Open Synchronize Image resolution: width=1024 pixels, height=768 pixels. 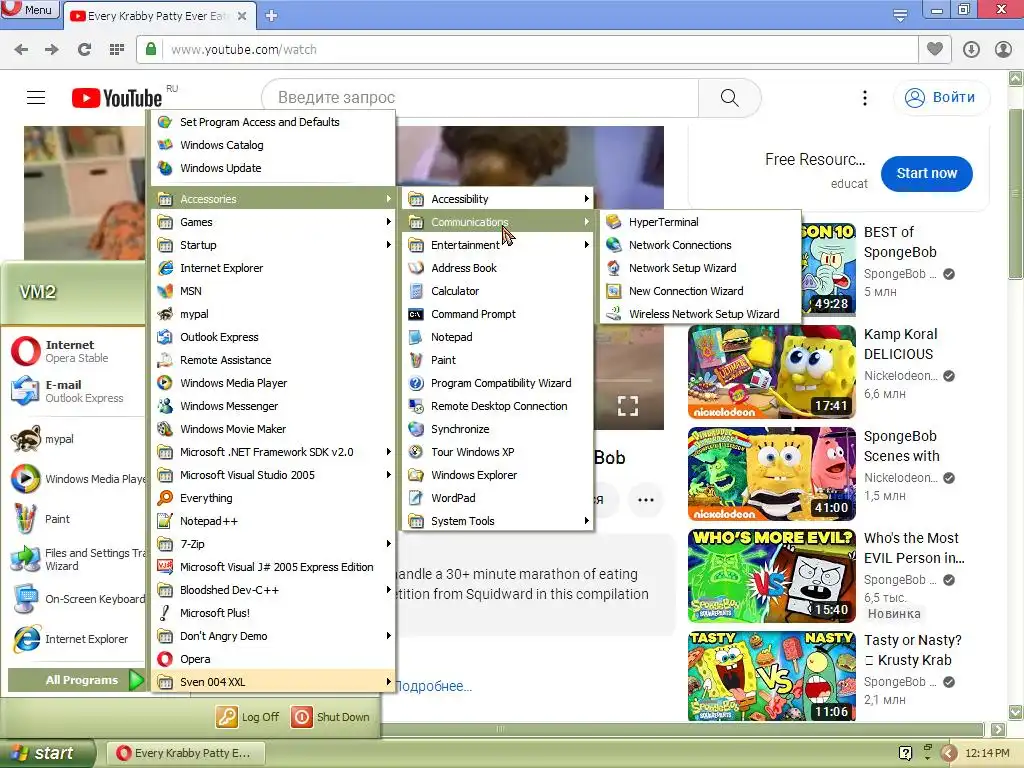pos(498,429)
